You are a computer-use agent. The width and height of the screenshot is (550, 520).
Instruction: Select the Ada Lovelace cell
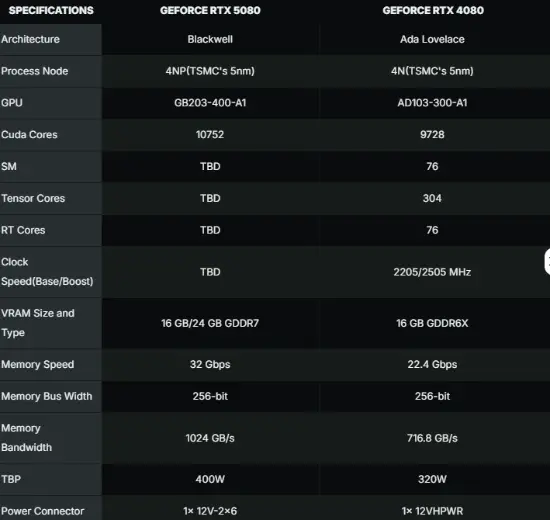click(432, 39)
